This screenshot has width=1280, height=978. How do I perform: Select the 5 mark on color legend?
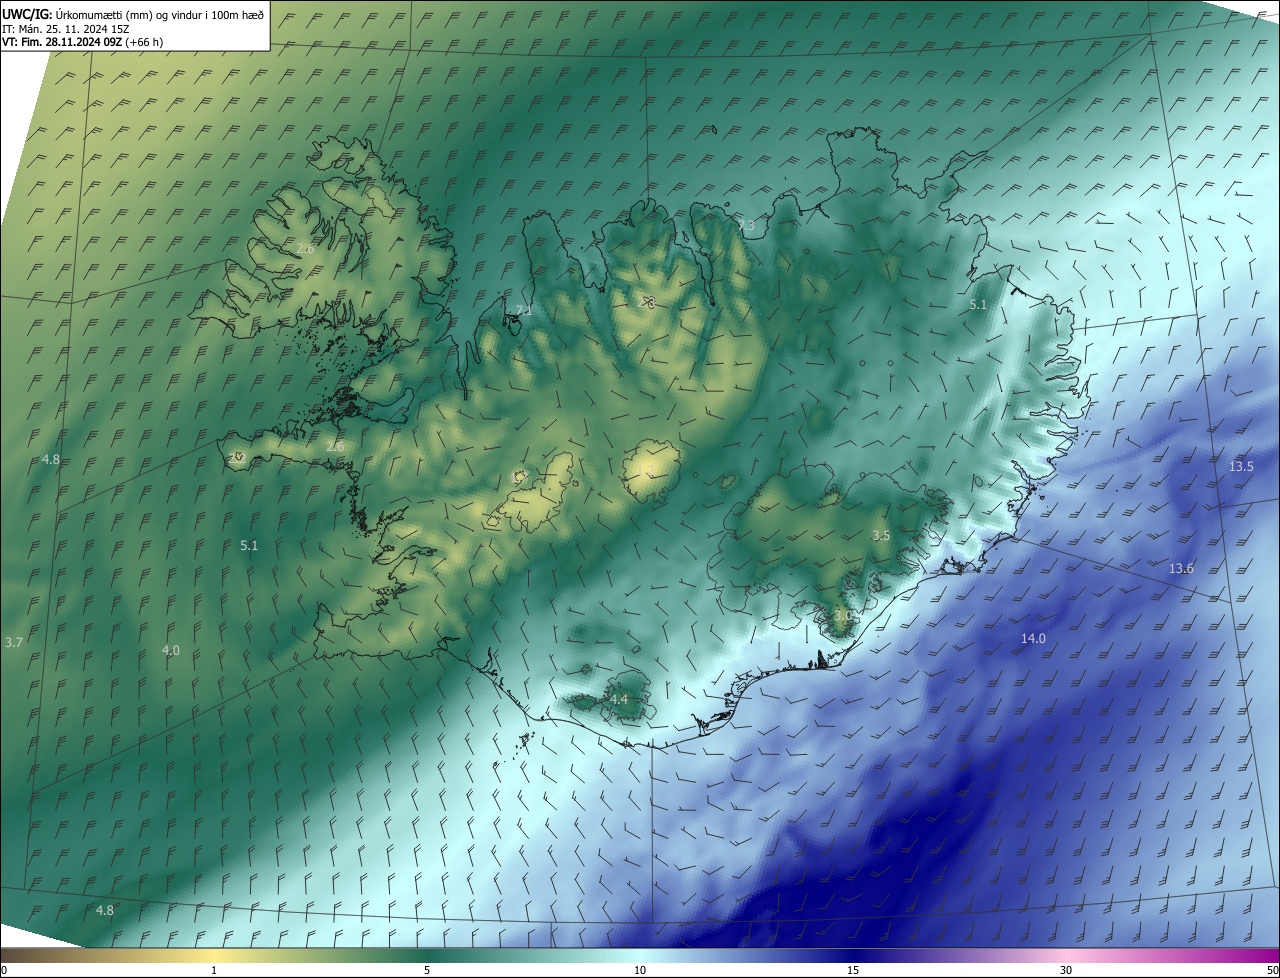427,970
